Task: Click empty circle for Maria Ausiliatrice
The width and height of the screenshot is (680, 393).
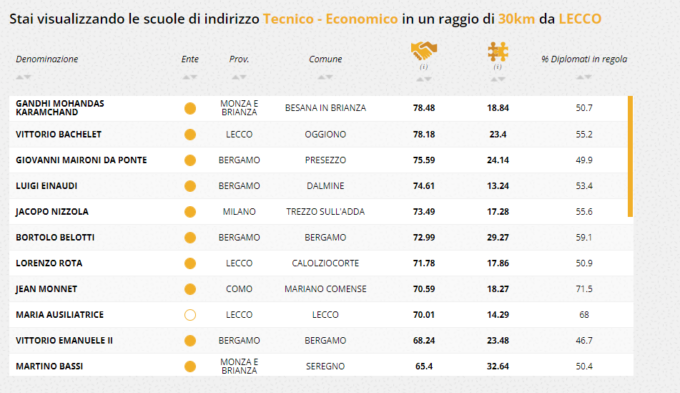Action: (x=190, y=315)
